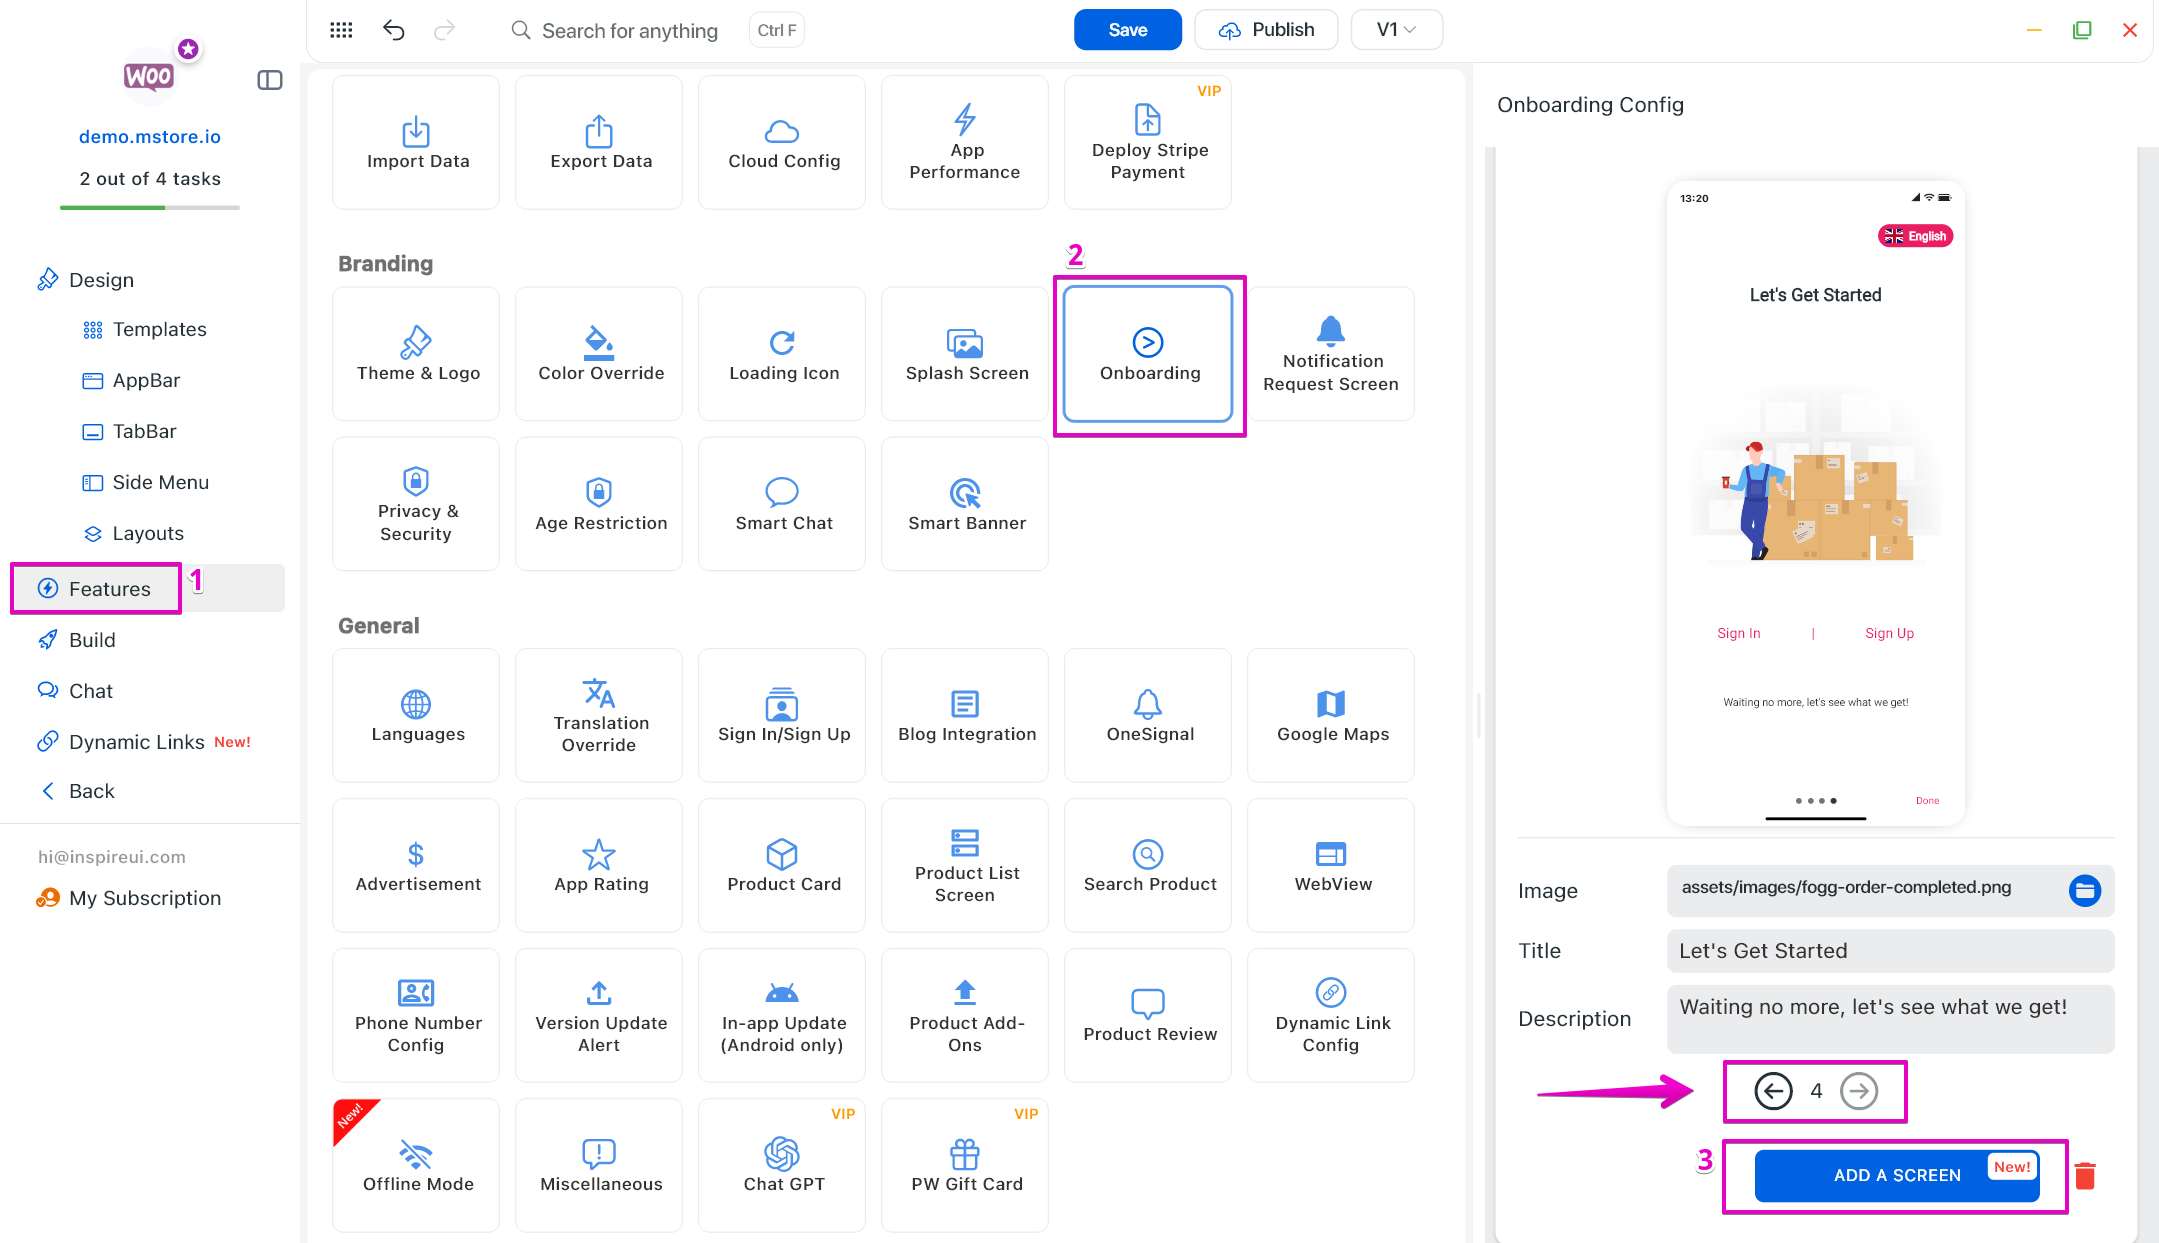The image size is (2159, 1243).
Task: Open the Chat GPT feature card
Action: point(782,1165)
